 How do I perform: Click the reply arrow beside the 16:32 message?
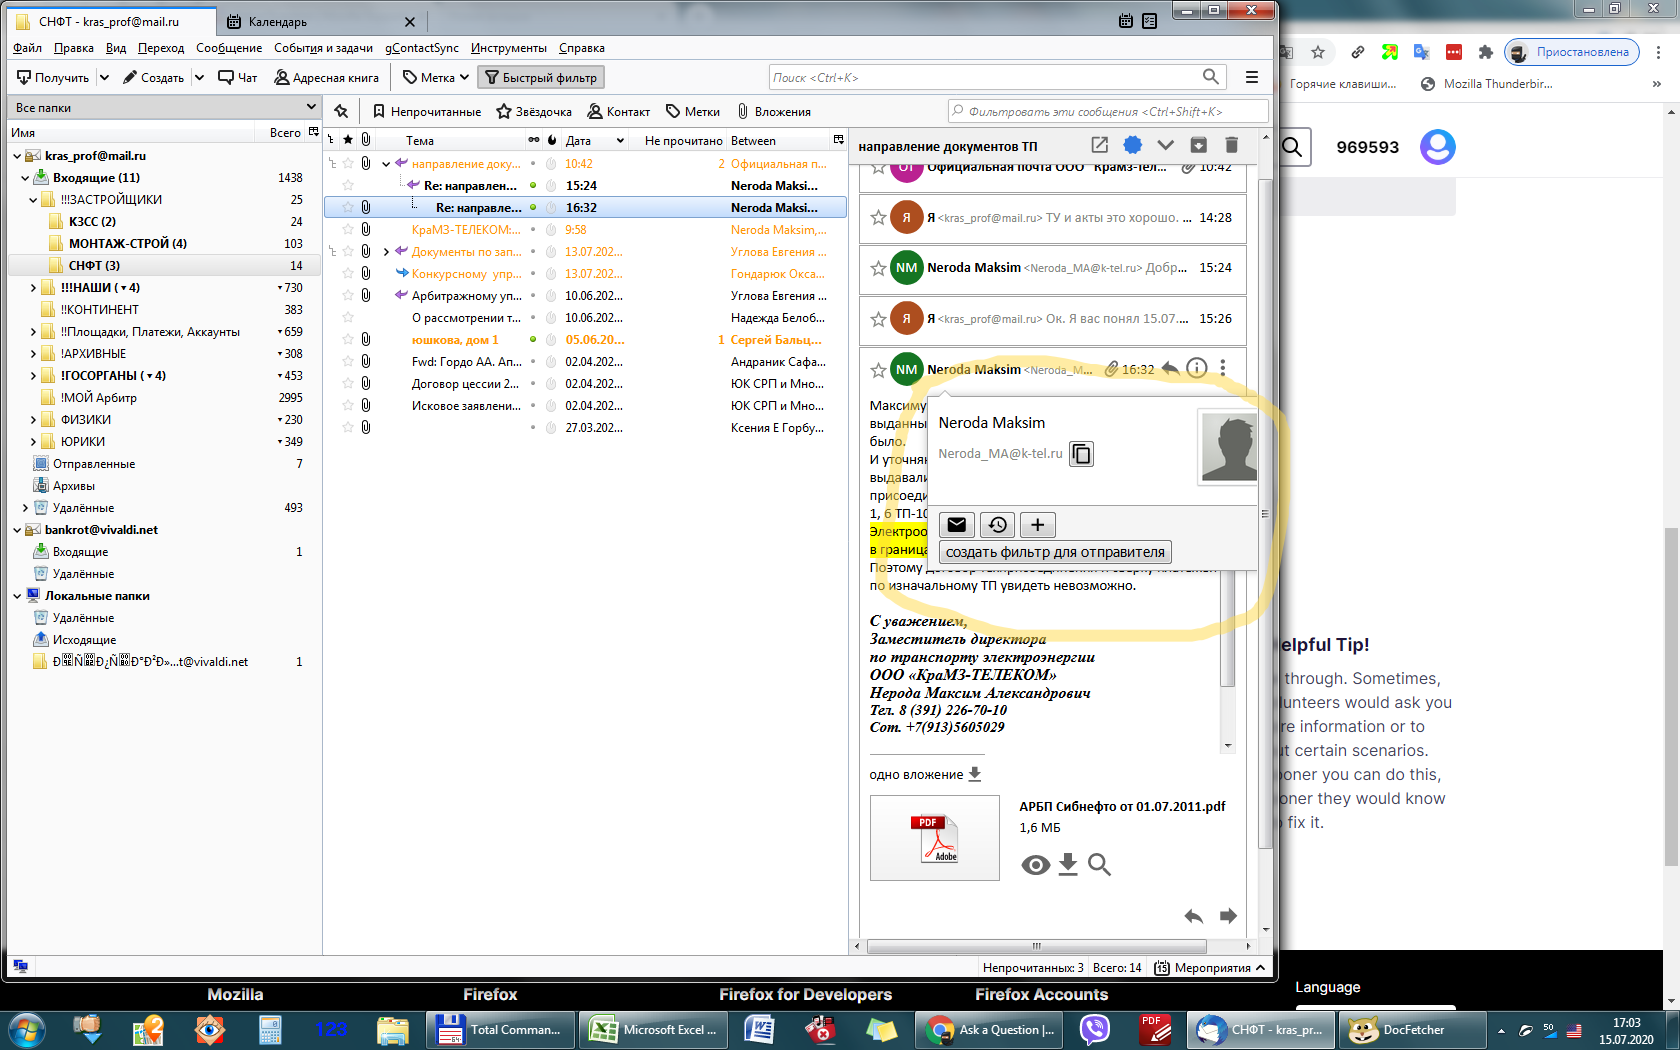[x=1170, y=368]
